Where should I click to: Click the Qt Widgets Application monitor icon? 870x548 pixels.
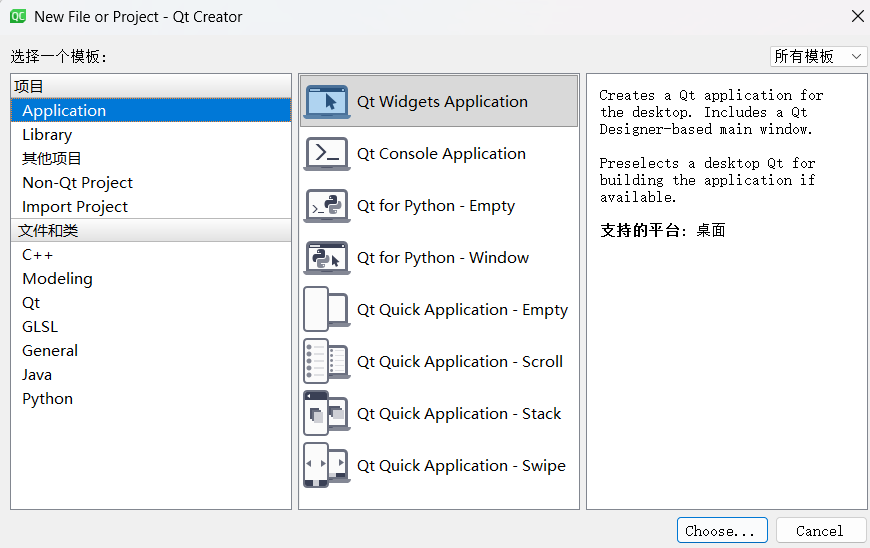tap(327, 102)
